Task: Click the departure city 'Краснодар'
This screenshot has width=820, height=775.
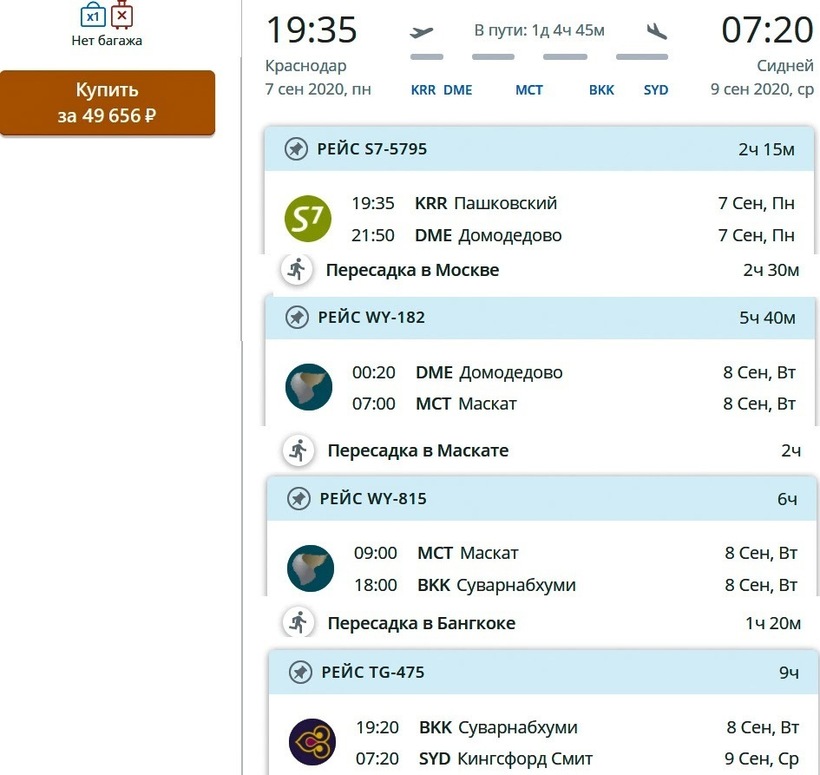Action: coord(305,66)
